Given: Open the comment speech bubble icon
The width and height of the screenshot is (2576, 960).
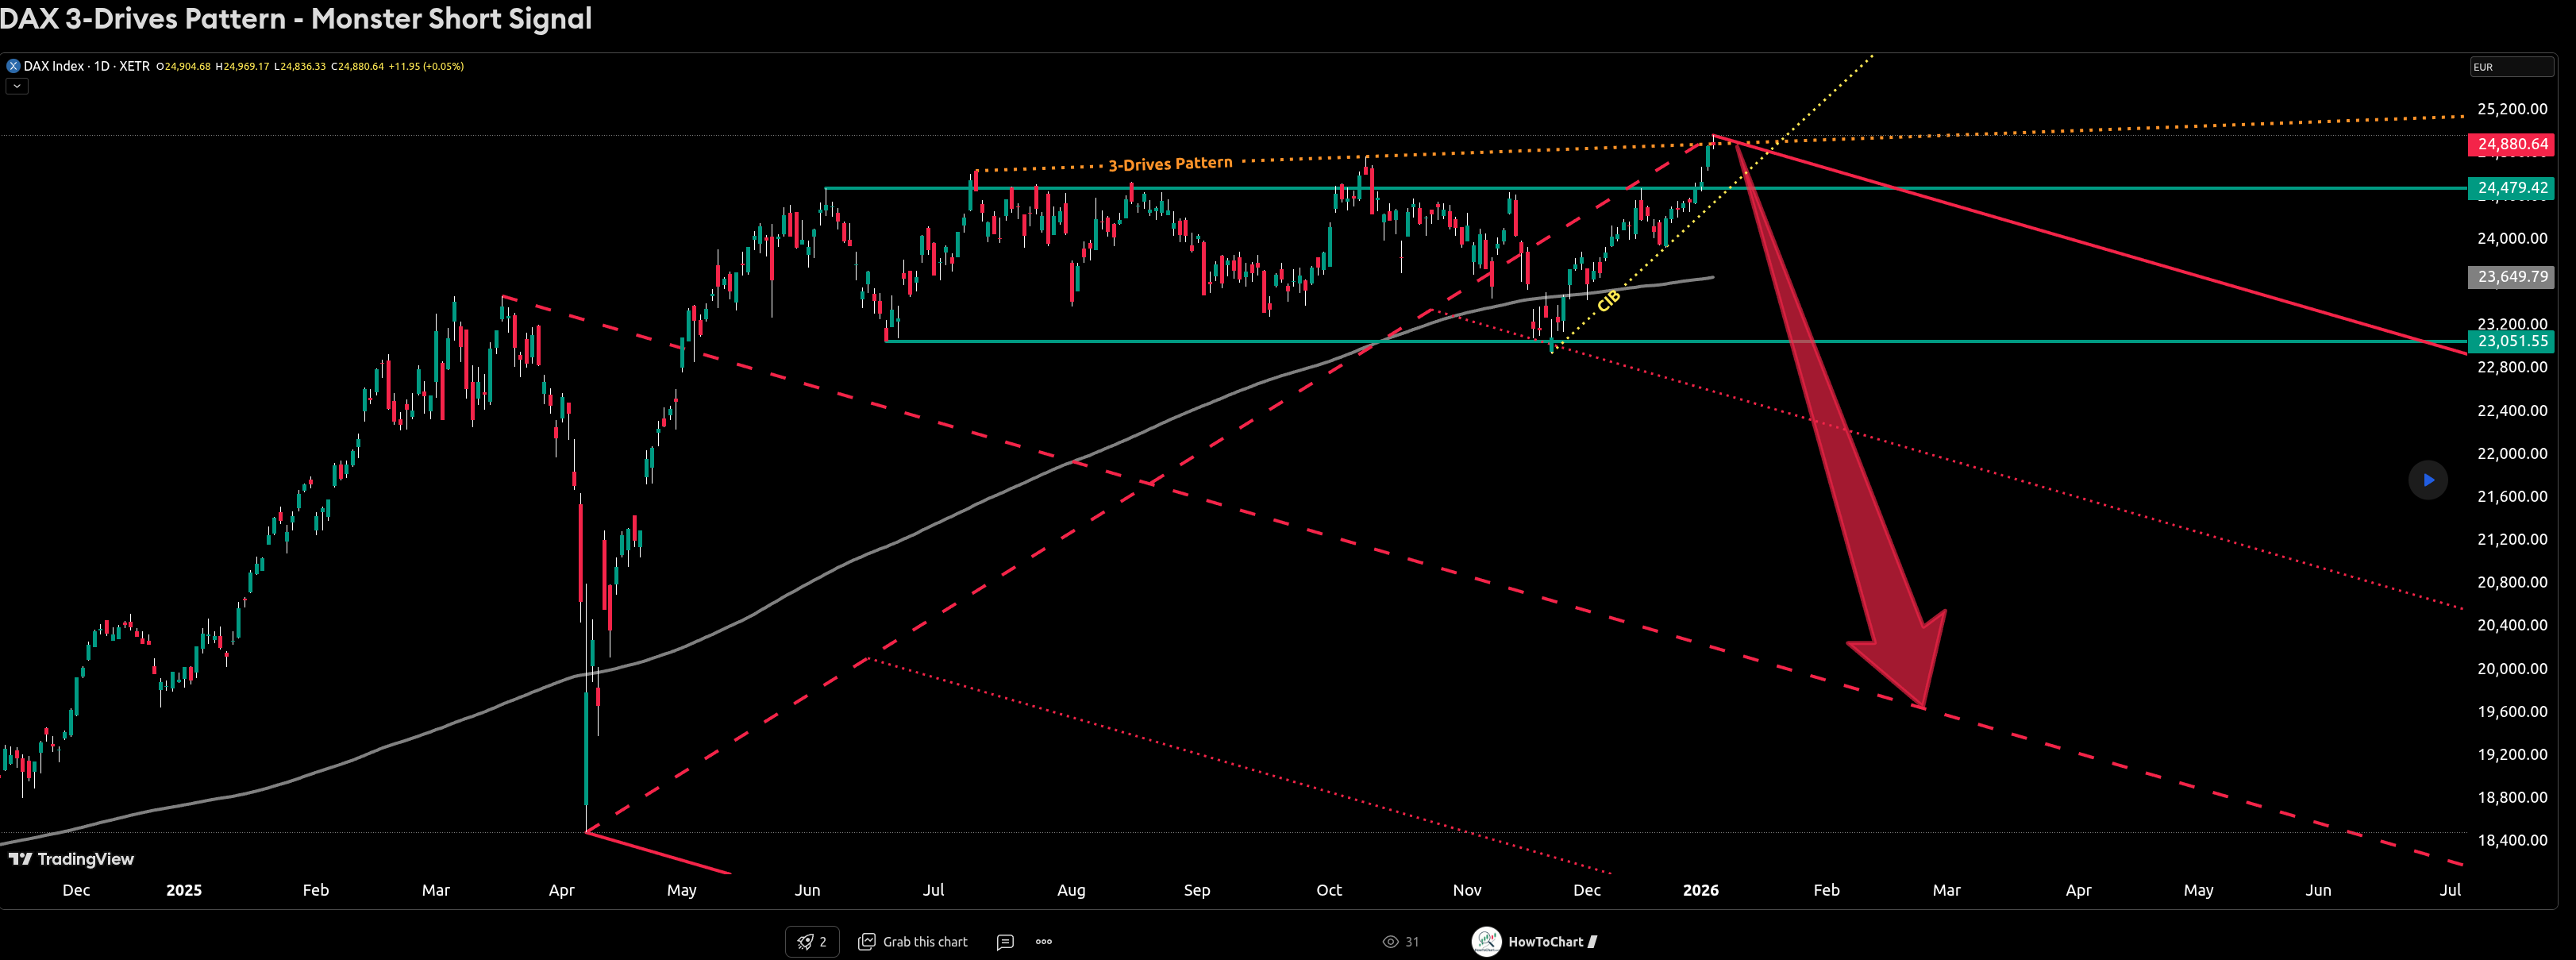Looking at the screenshot, I should click(x=1005, y=941).
